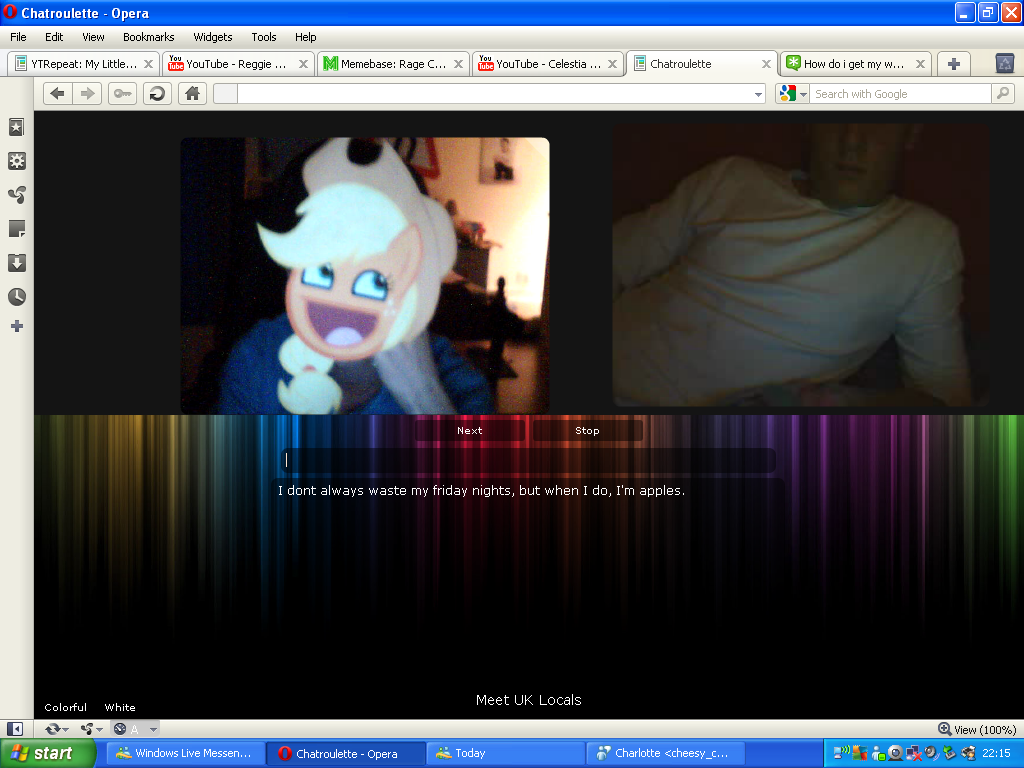Open the View menu
1024x768 pixels.
(93, 37)
